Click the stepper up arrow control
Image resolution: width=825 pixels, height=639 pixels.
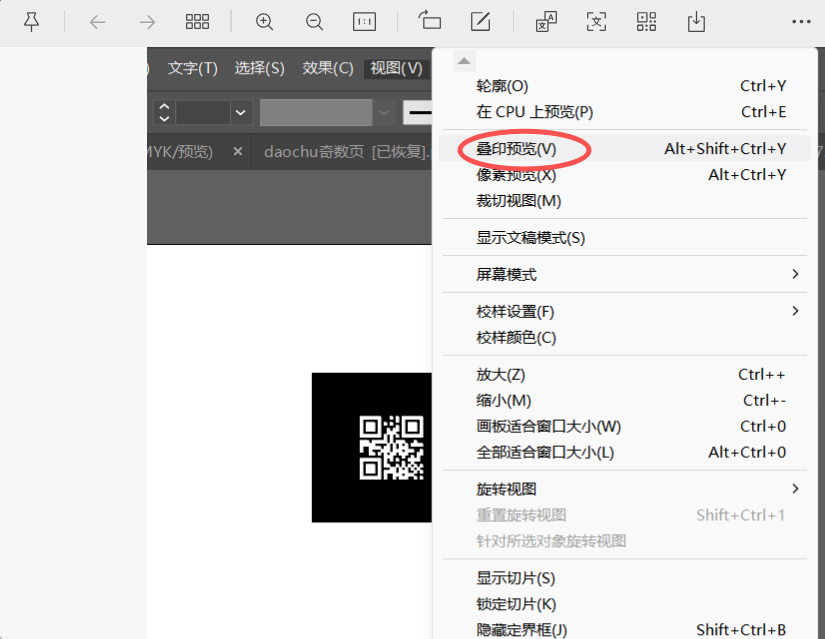pyautogui.click(x=164, y=106)
